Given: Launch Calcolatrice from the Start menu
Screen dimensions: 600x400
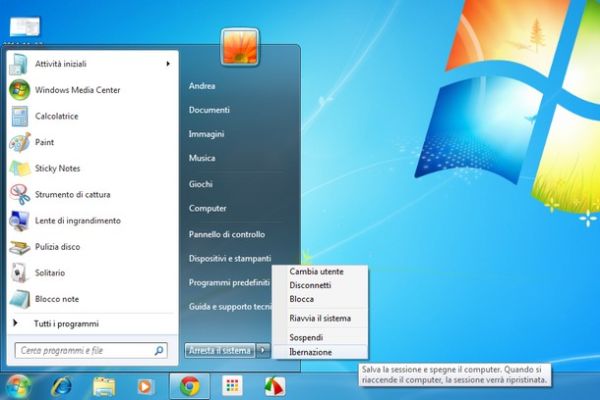Looking at the screenshot, I should click(x=57, y=116).
